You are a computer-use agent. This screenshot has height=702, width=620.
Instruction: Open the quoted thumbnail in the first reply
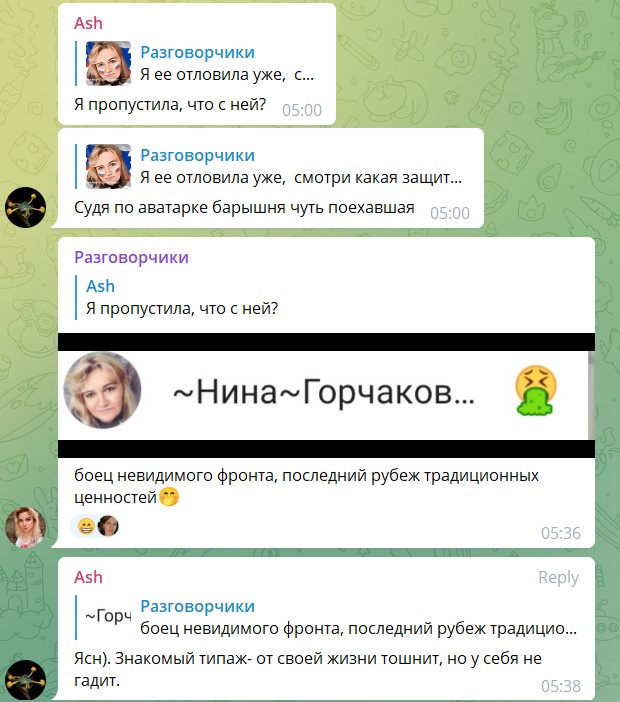(108, 63)
